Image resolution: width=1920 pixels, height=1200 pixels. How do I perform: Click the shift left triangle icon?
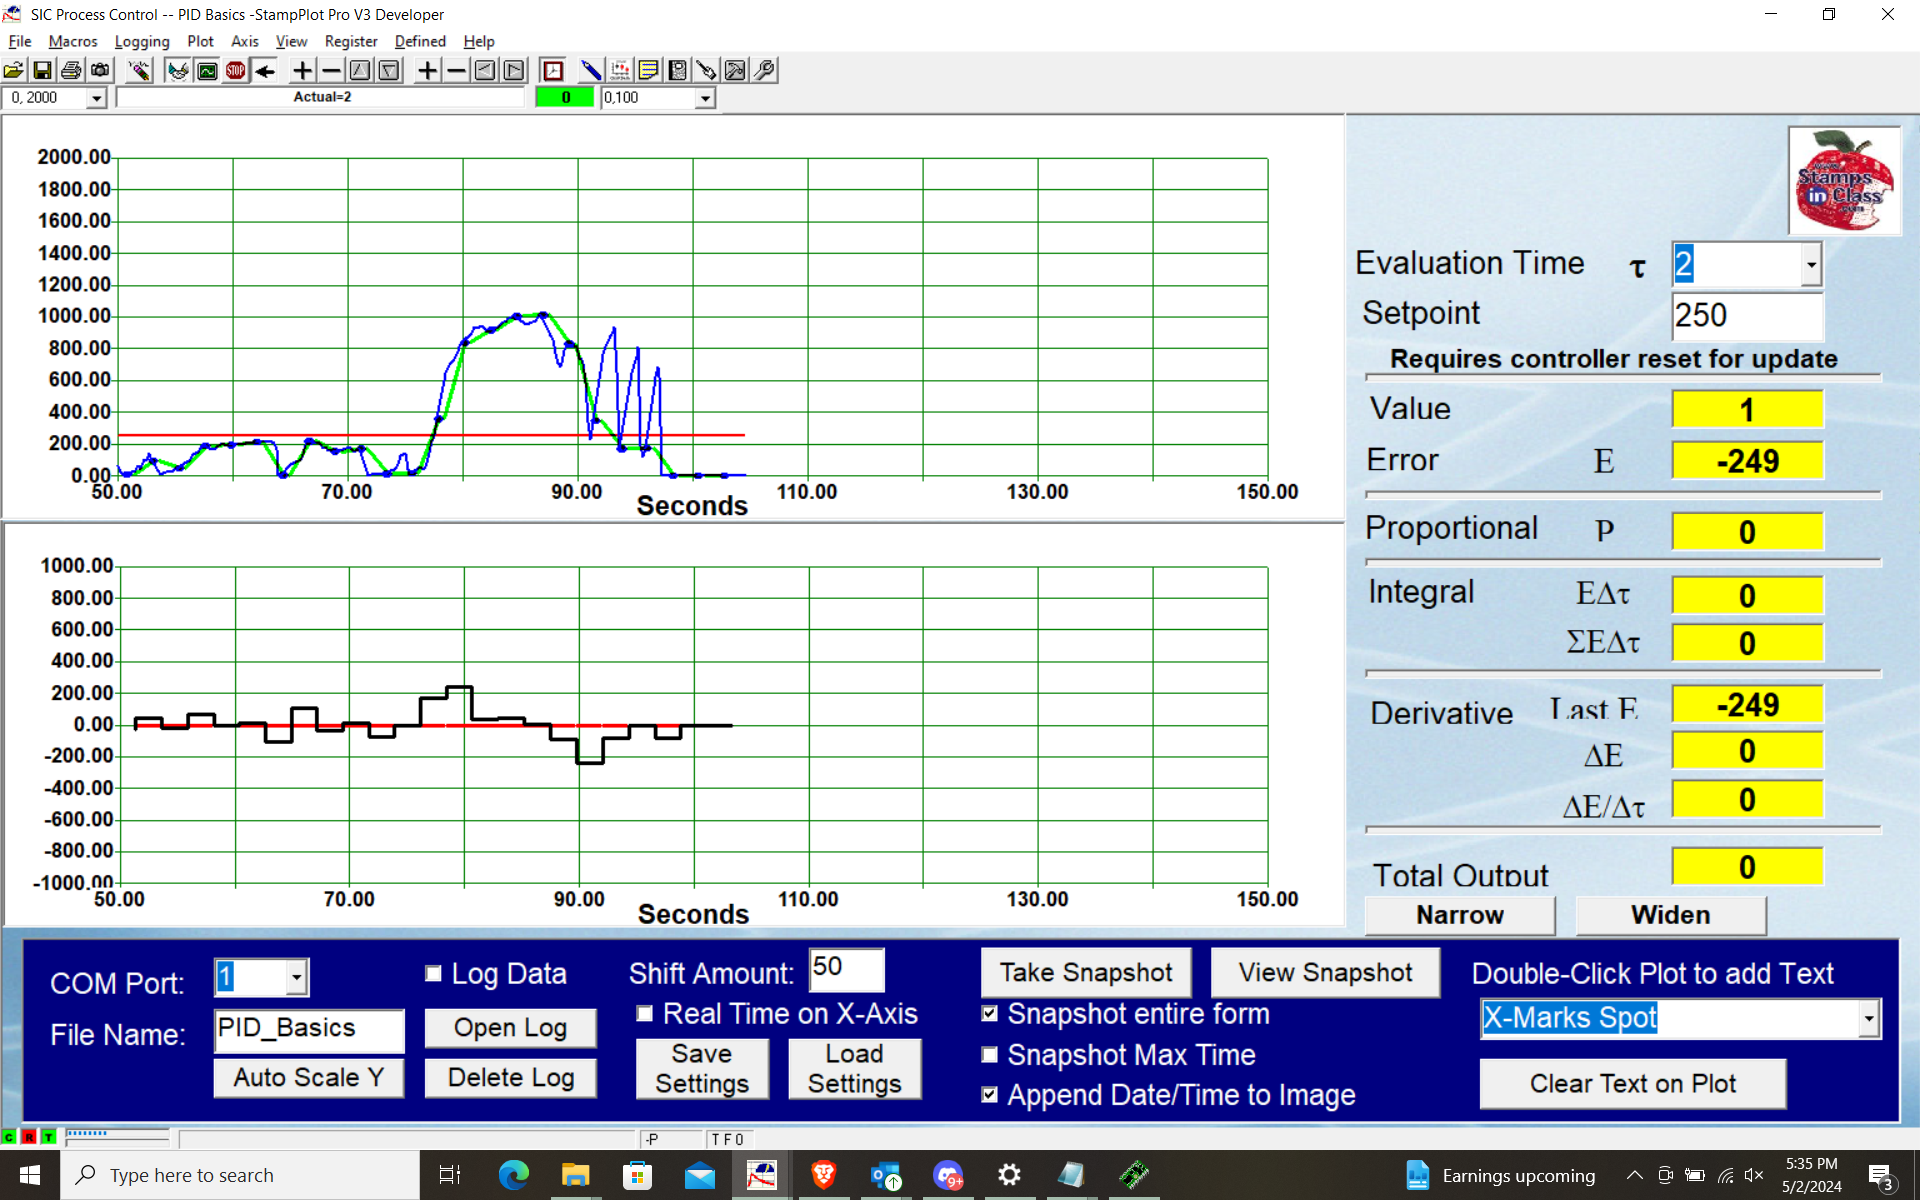coord(485,70)
